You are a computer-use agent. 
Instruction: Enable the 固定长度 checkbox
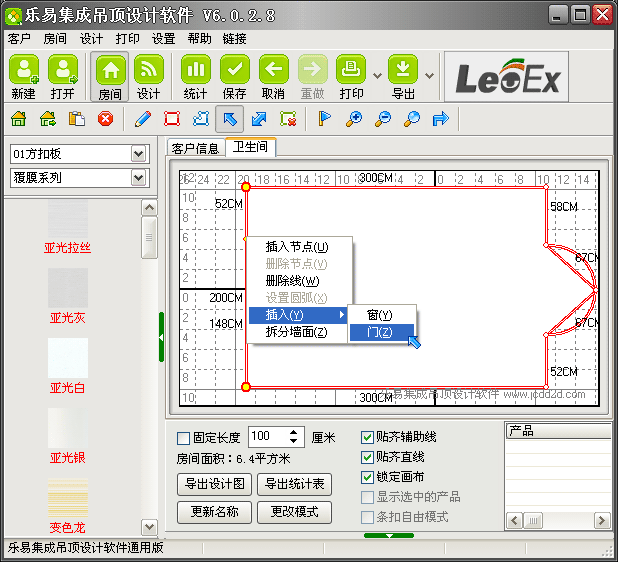point(183,438)
